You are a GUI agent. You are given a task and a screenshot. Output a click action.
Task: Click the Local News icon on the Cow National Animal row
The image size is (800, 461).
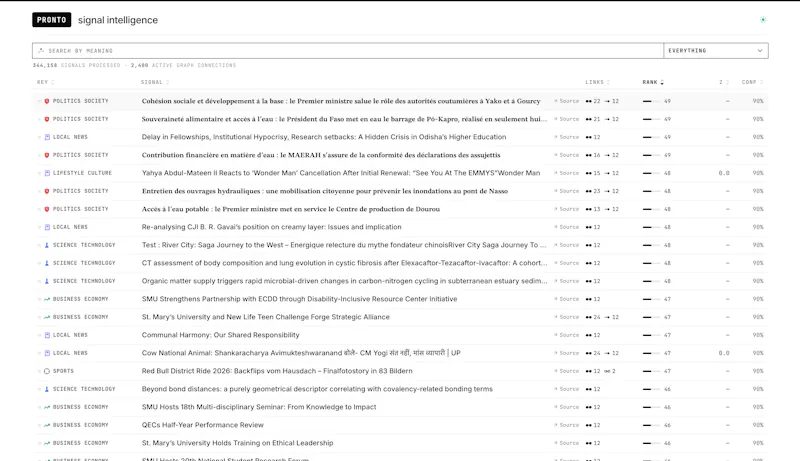pyautogui.click(x=47, y=353)
